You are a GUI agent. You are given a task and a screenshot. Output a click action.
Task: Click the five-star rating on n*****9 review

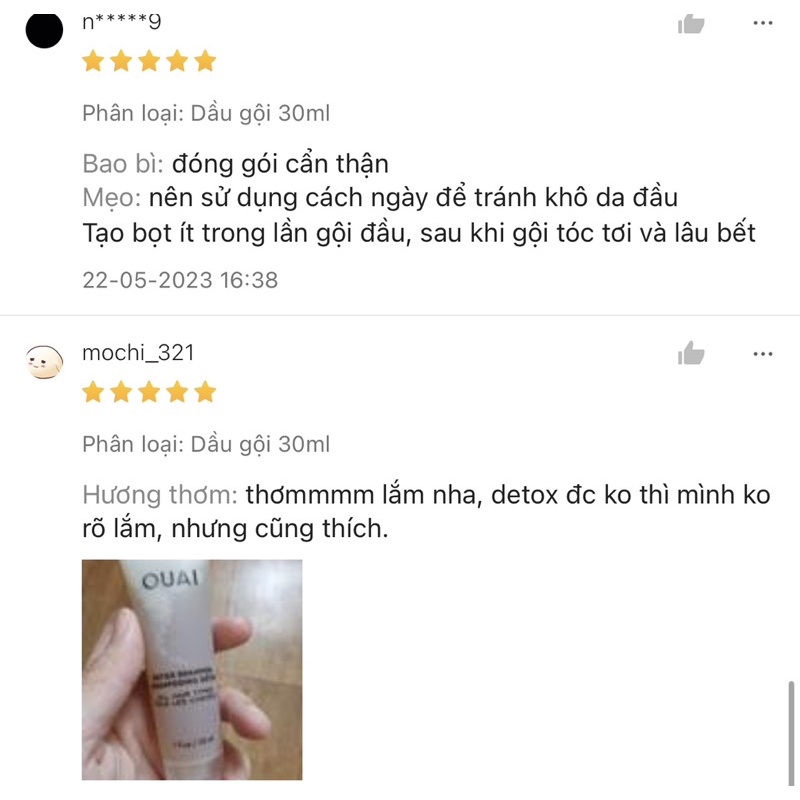(149, 61)
